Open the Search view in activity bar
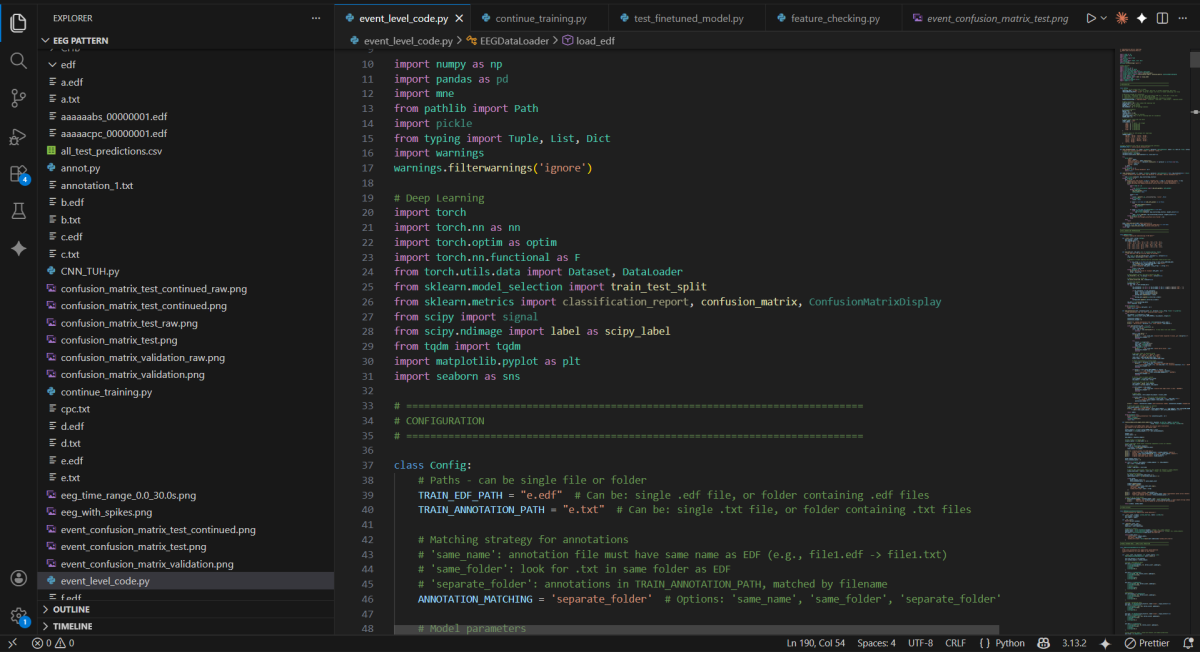This screenshot has width=1200, height=652. pos(18,61)
